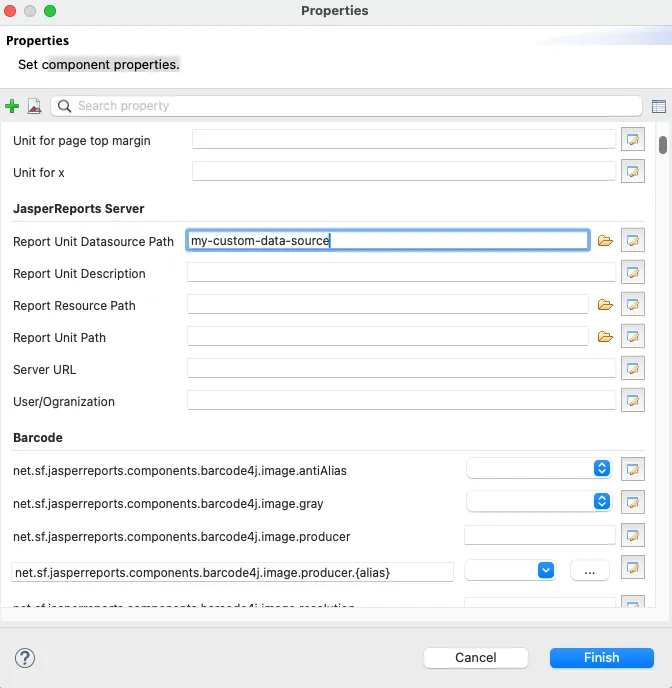Image resolution: width=672 pixels, height=688 pixels.
Task: Open expression editor for User/Ogranization
Action: pyautogui.click(x=633, y=401)
